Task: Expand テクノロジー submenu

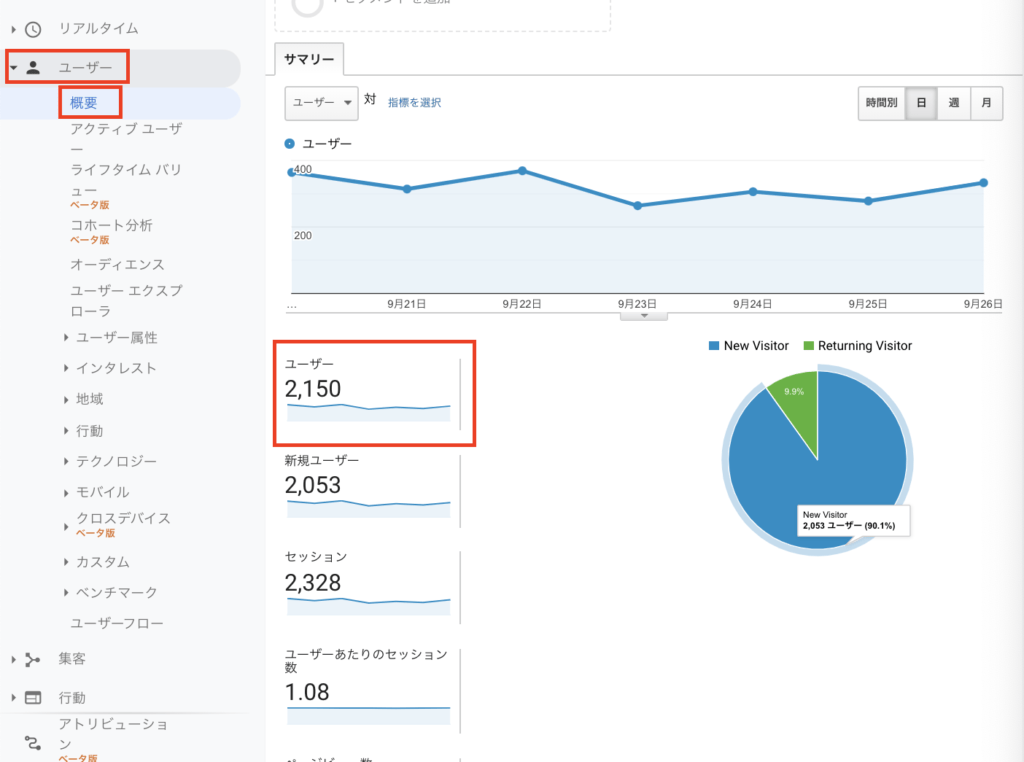Action: [x=66, y=462]
